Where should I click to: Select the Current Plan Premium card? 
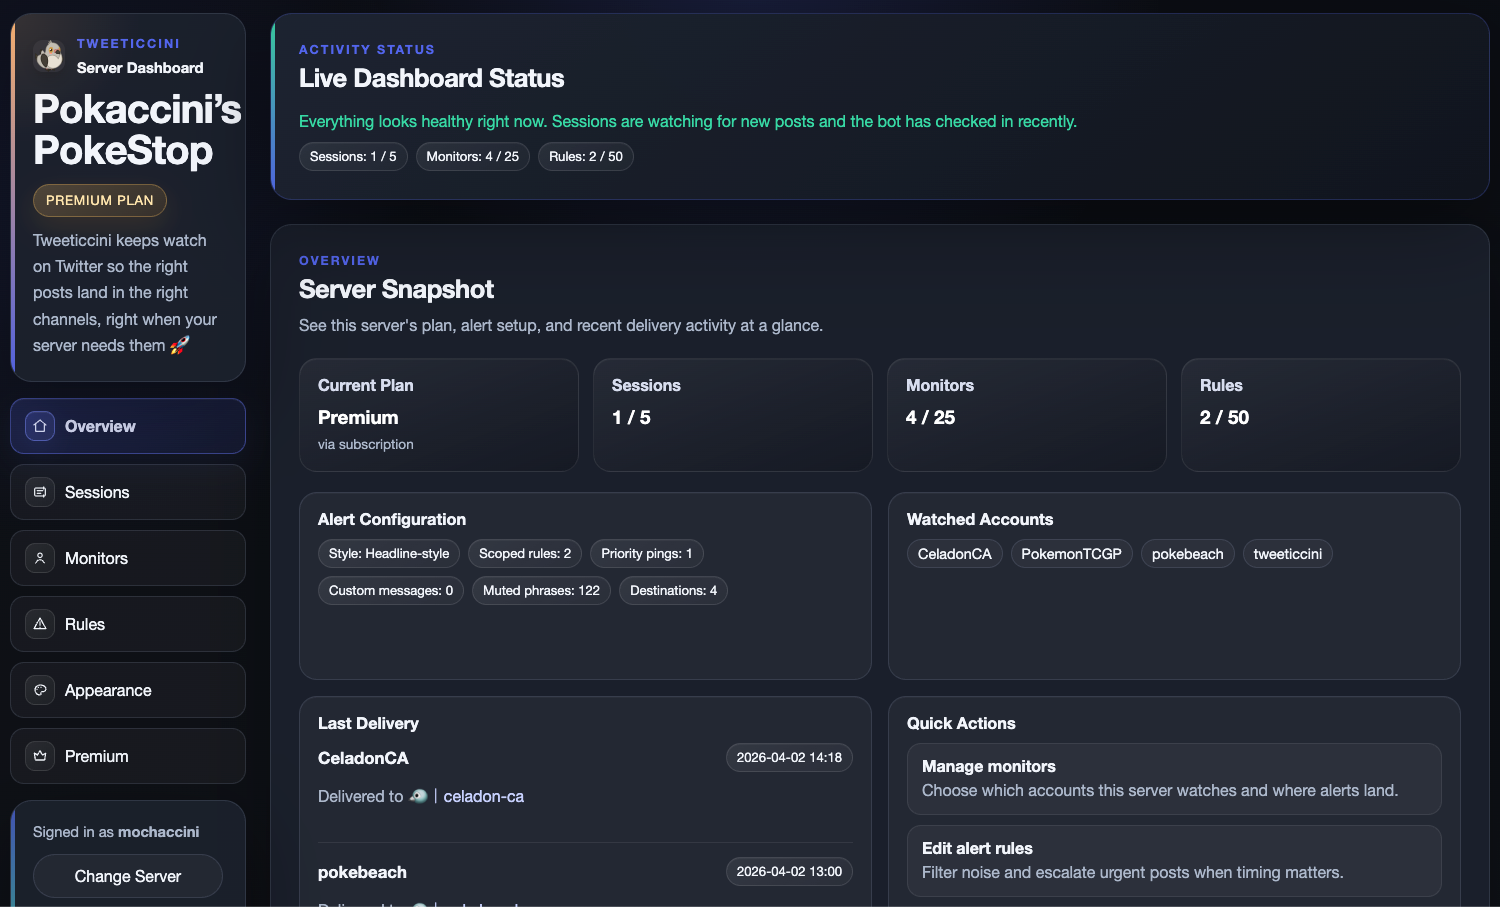[439, 415]
